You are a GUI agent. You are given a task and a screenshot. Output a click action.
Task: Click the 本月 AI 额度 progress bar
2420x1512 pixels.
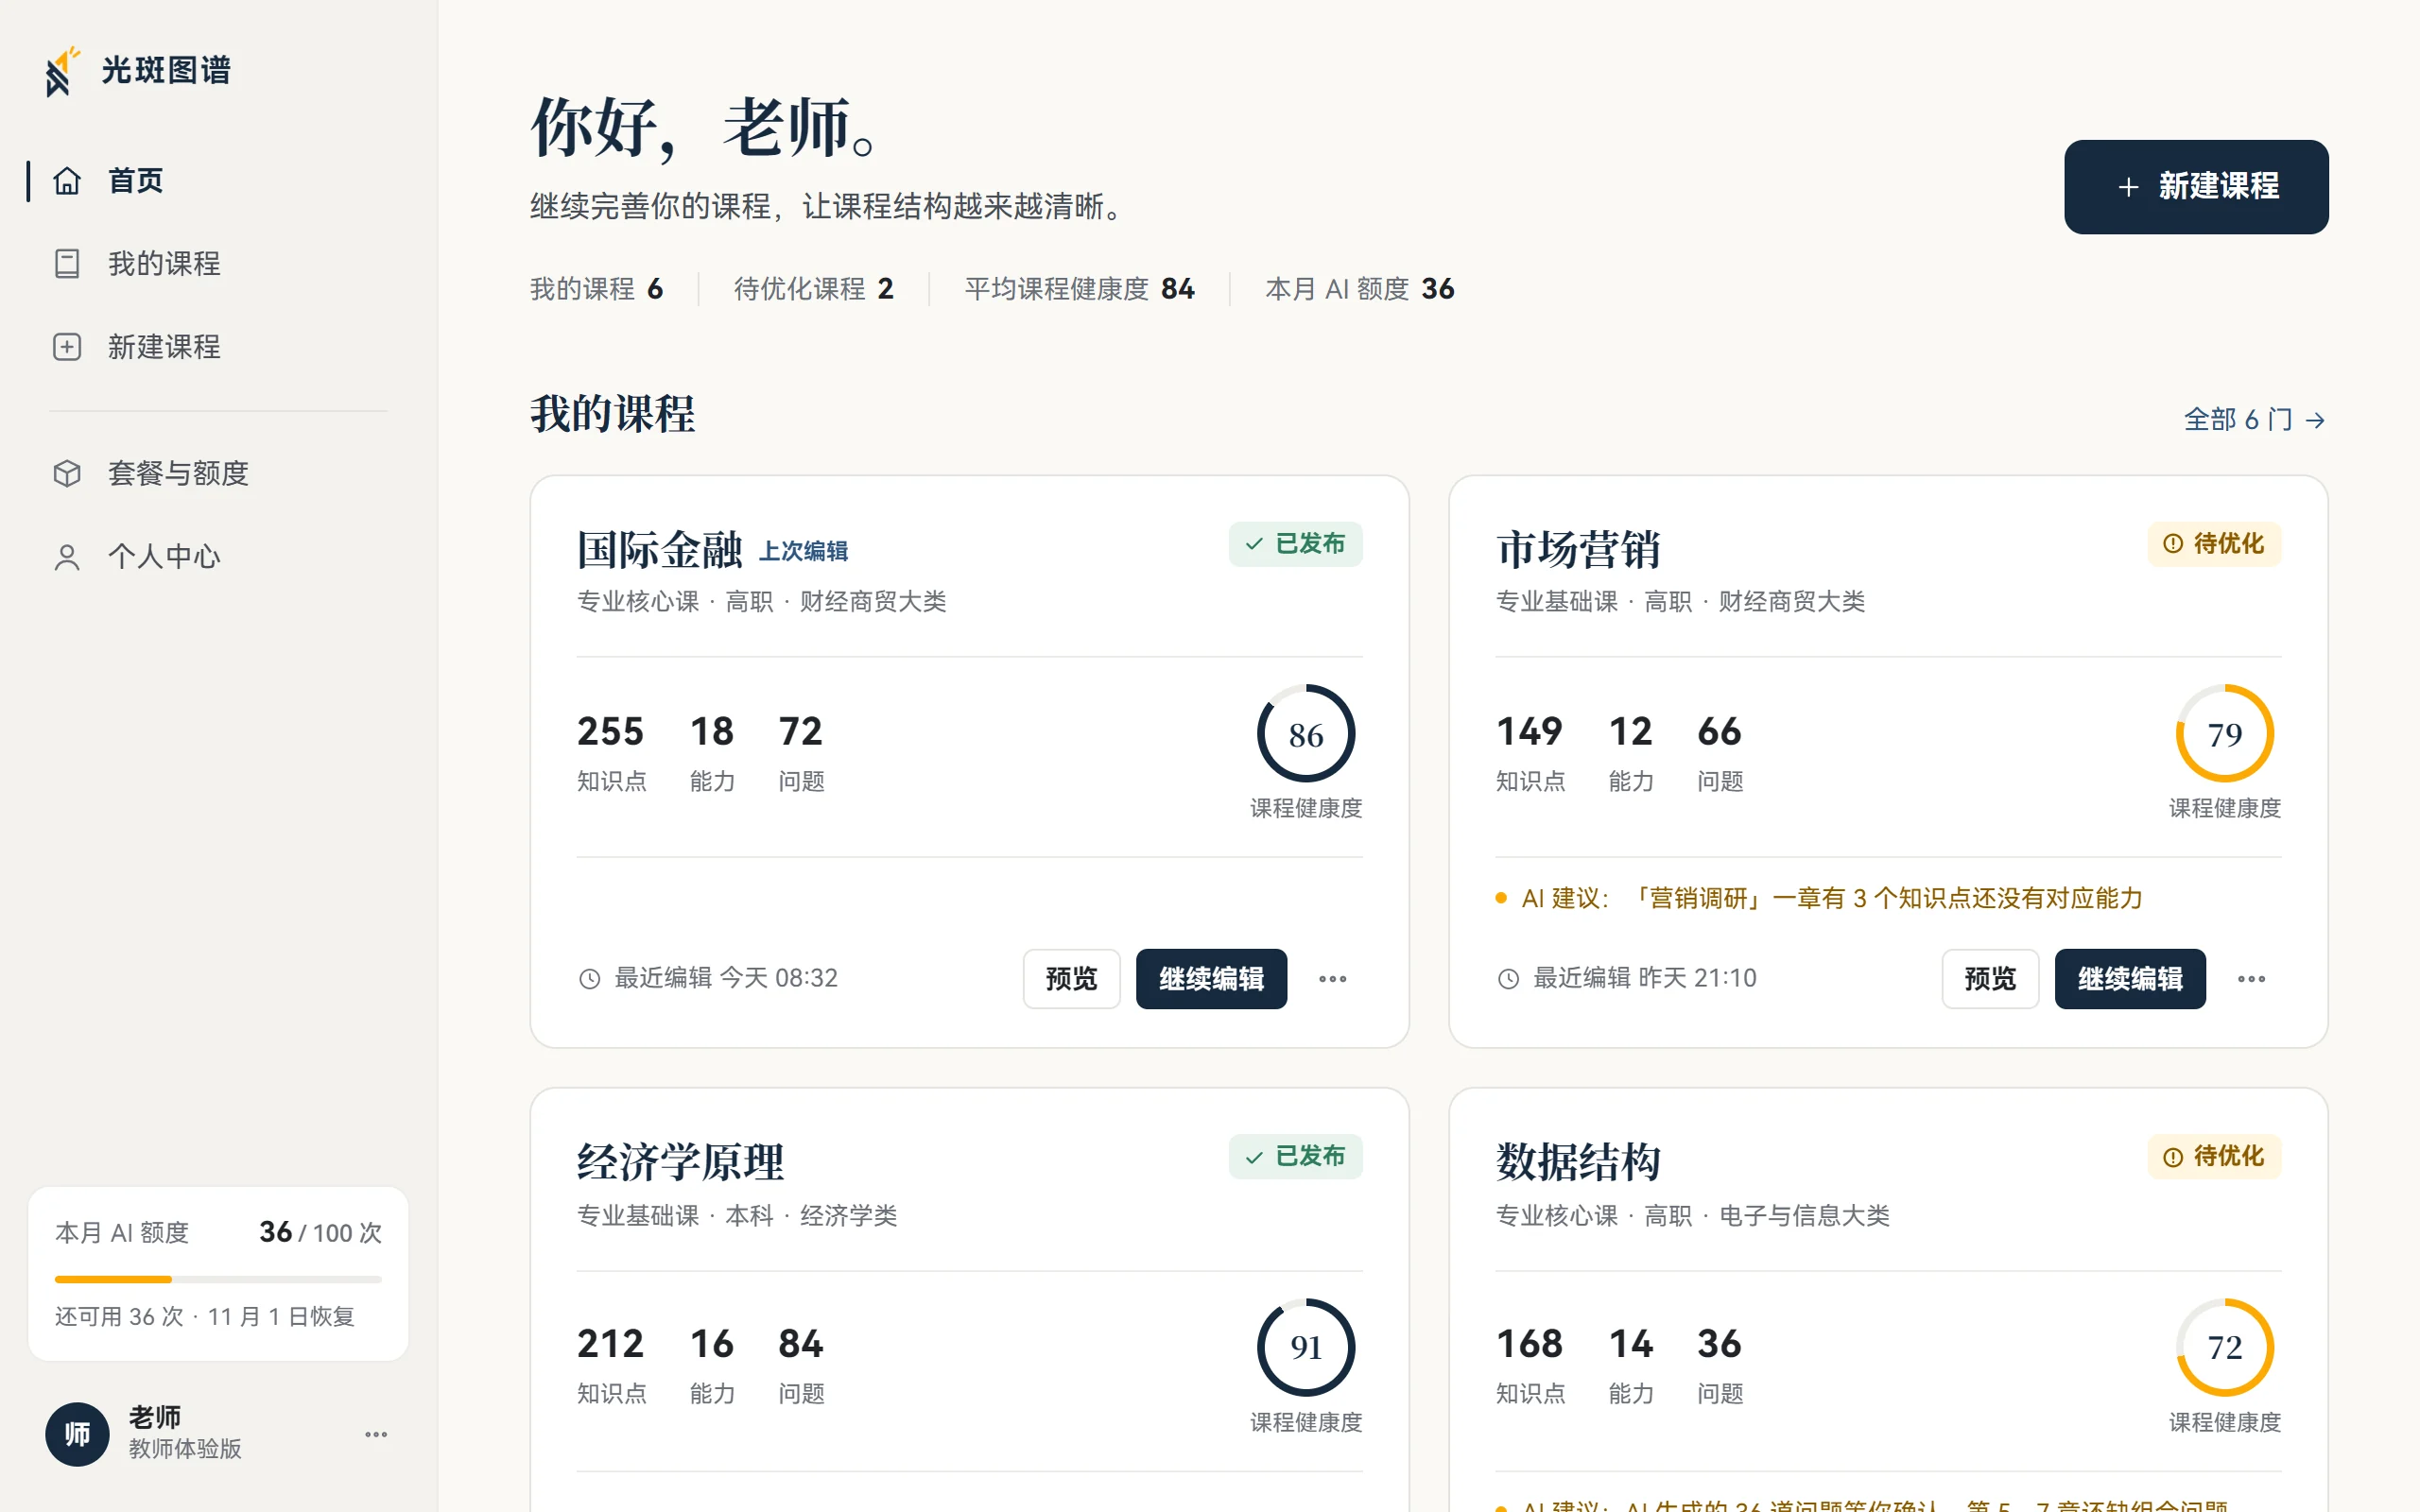pyautogui.click(x=218, y=1279)
